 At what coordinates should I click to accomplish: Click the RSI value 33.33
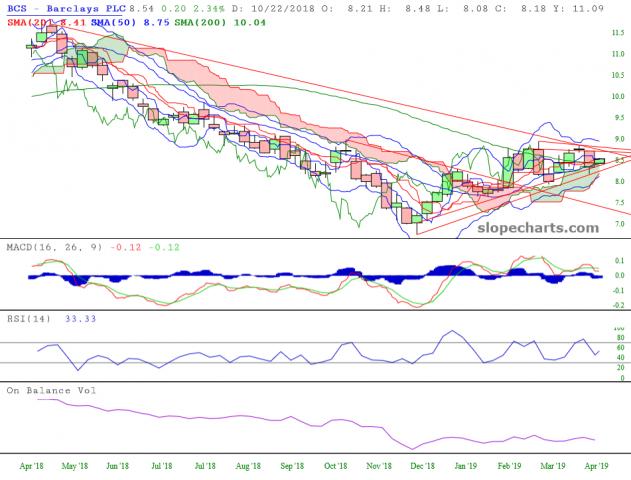tap(80, 319)
